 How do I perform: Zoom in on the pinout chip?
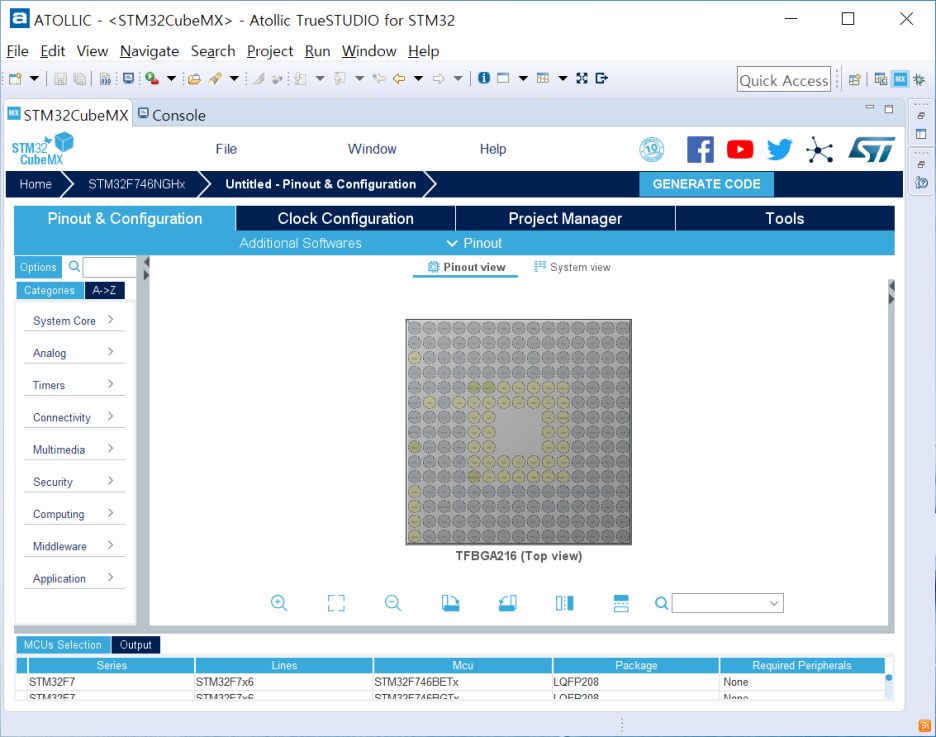click(279, 603)
